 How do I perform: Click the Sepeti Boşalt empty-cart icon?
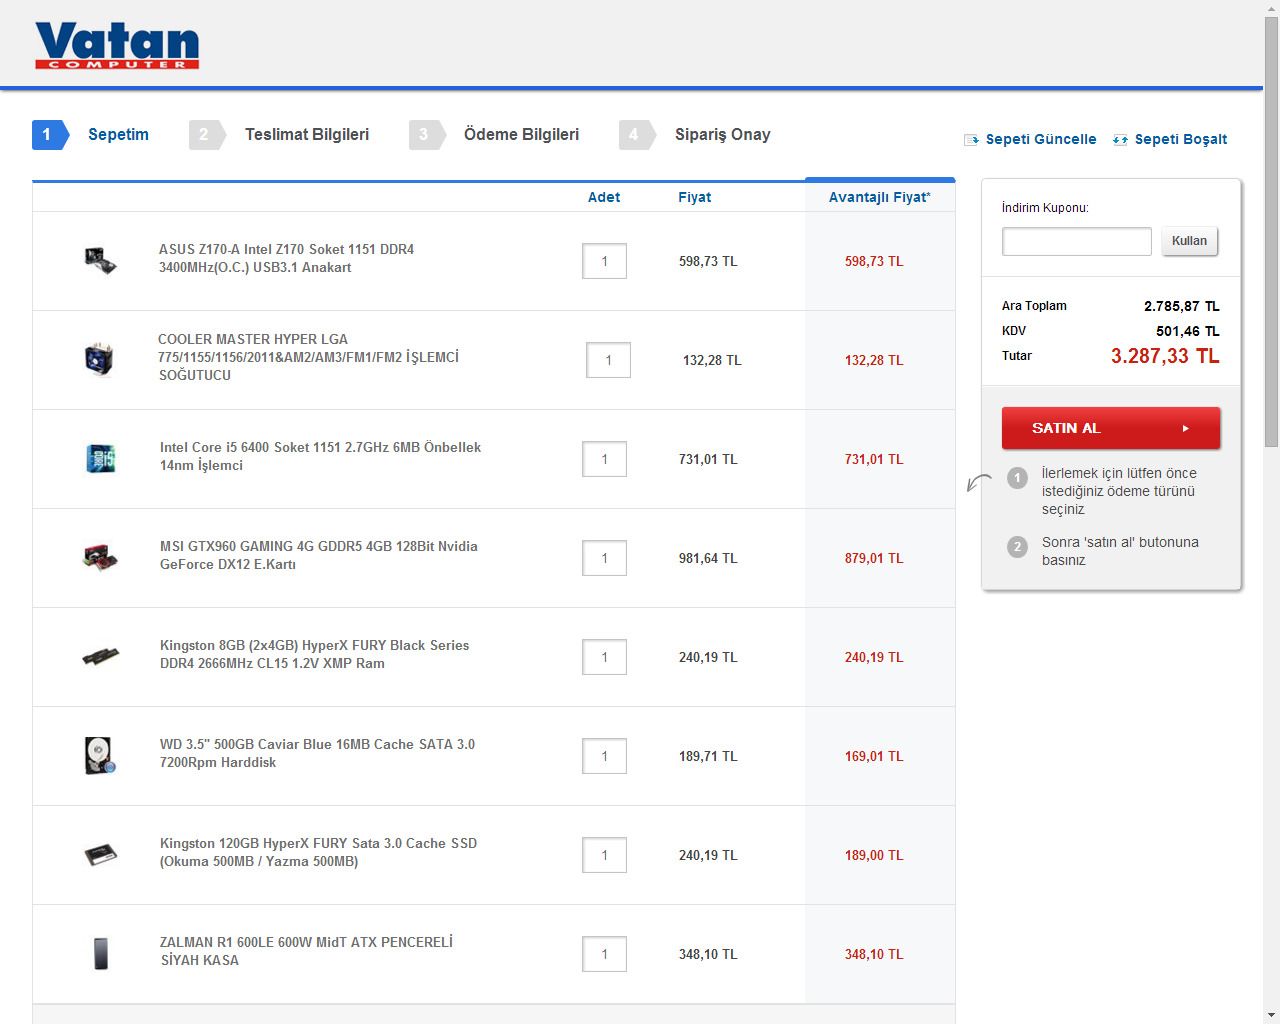1120,140
